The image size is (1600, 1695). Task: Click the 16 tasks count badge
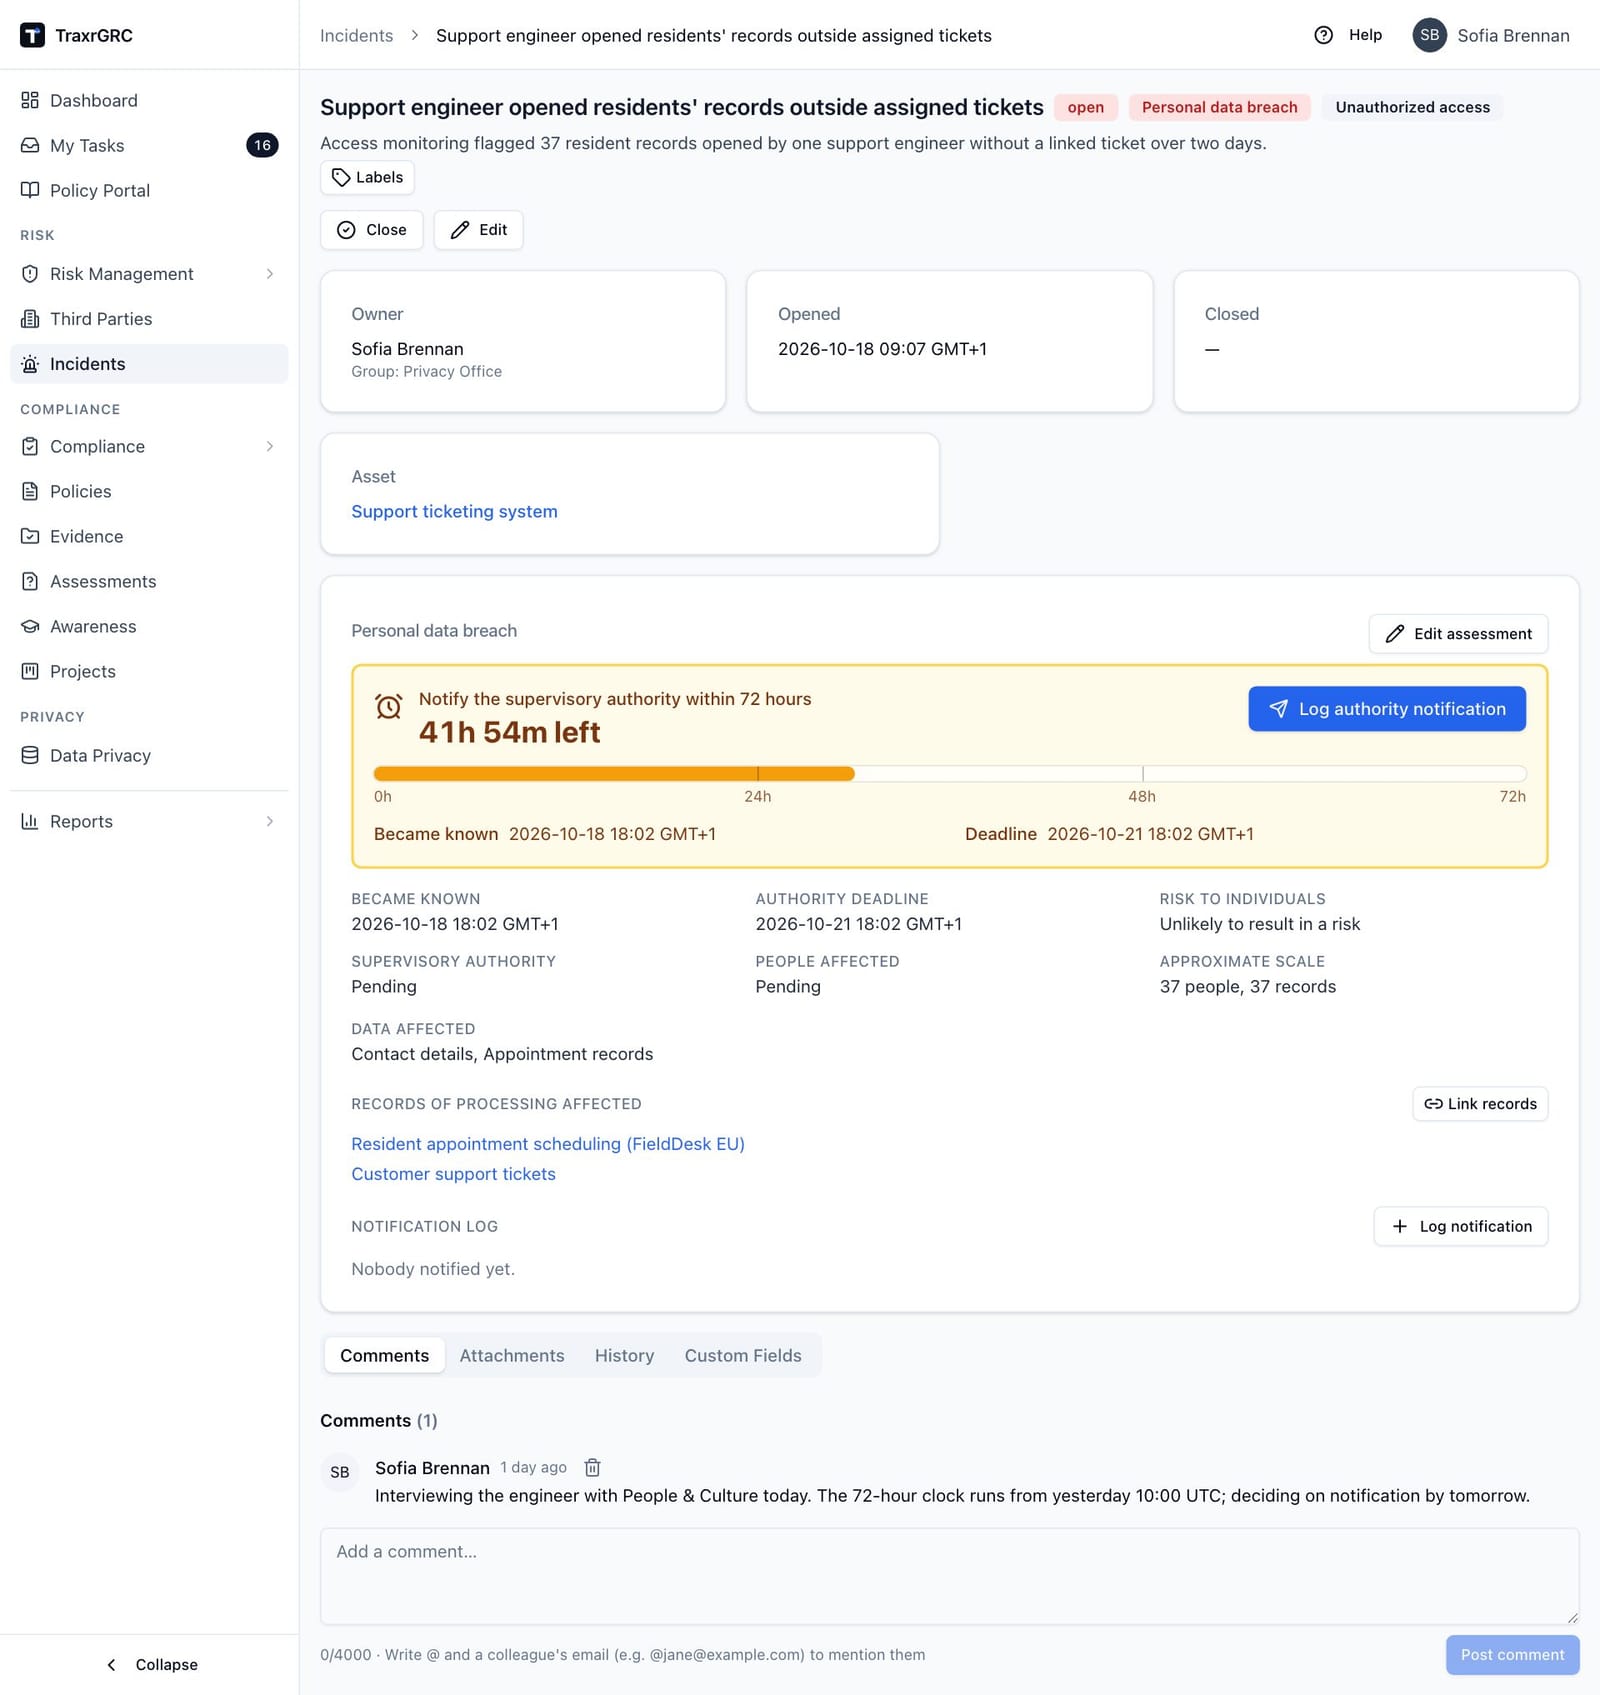click(x=262, y=145)
